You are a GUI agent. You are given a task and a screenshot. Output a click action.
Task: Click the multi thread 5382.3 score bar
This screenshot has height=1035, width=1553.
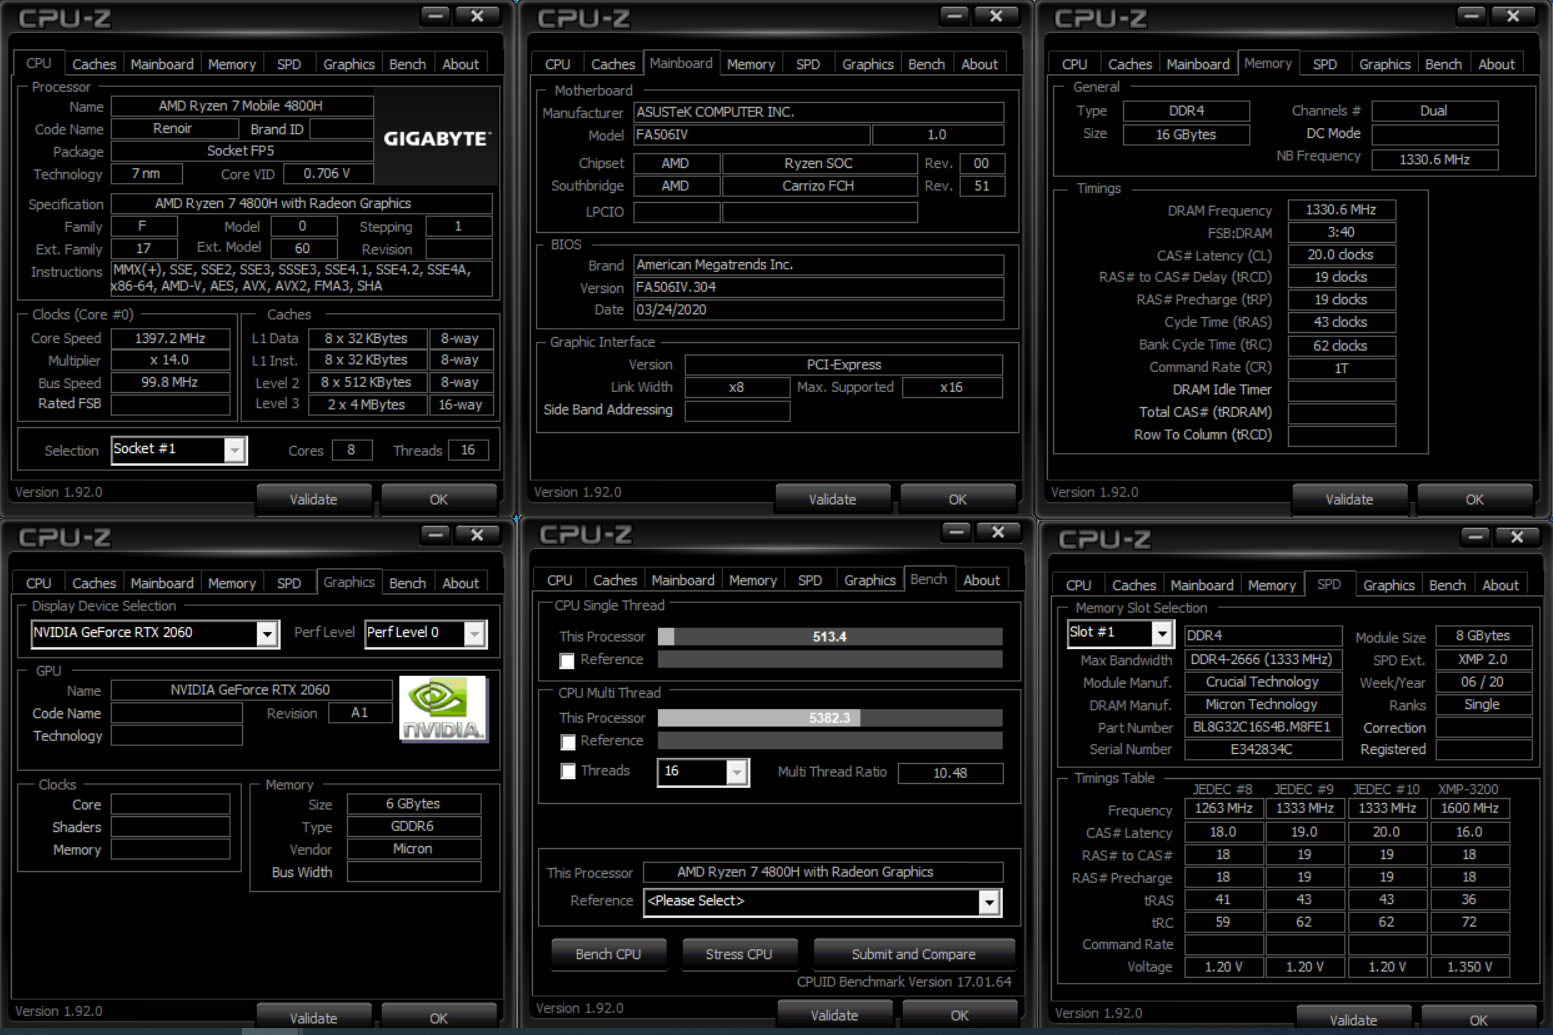click(830, 718)
